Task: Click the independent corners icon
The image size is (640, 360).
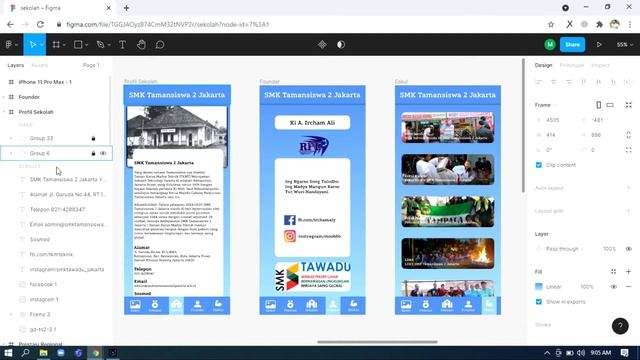Action: click(629, 150)
